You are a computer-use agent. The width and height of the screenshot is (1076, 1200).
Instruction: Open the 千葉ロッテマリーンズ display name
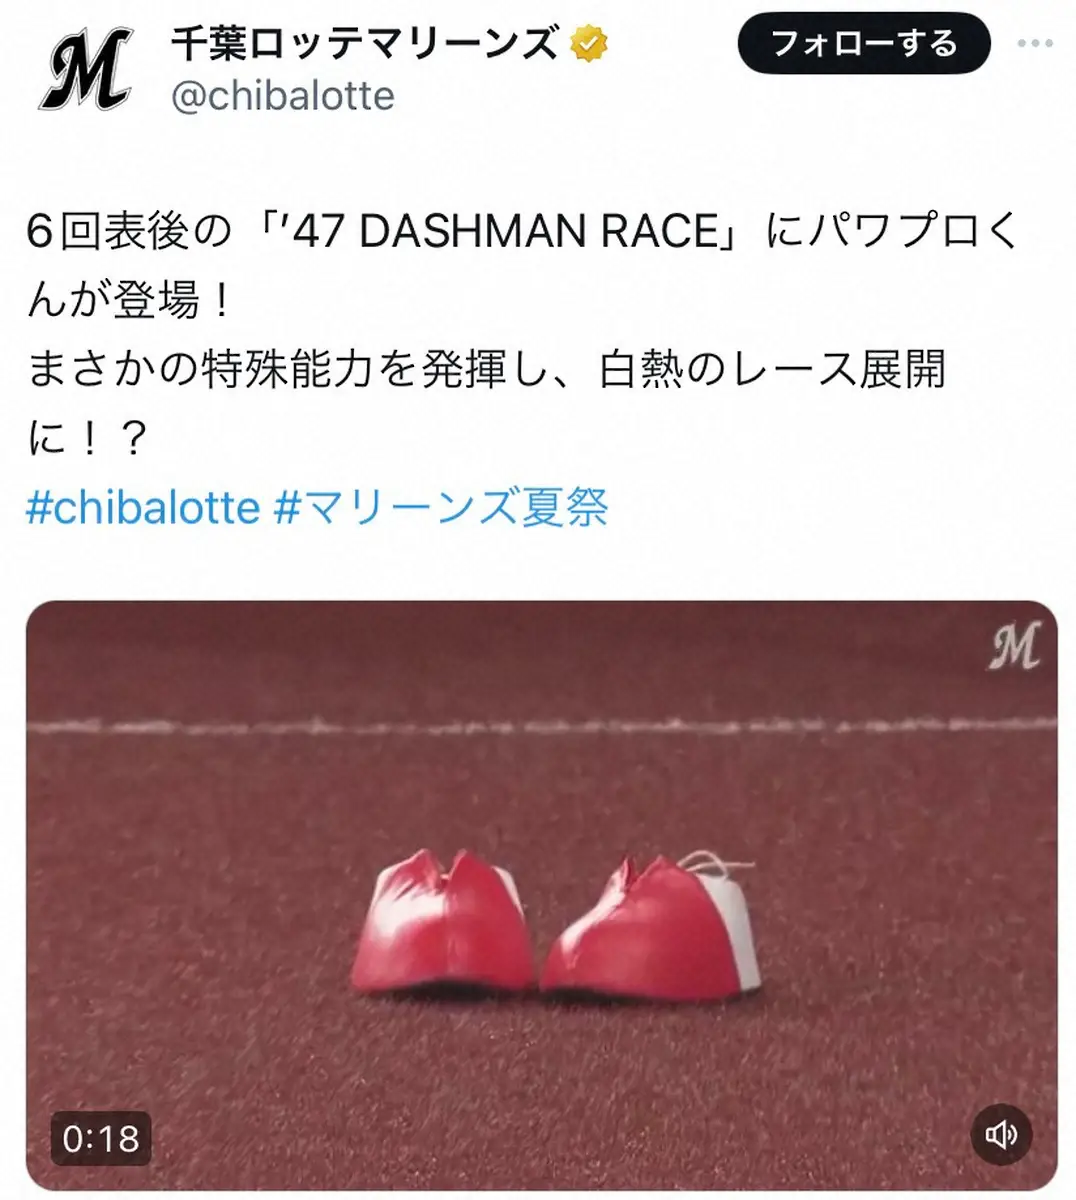pyautogui.click(x=365, y=43)
